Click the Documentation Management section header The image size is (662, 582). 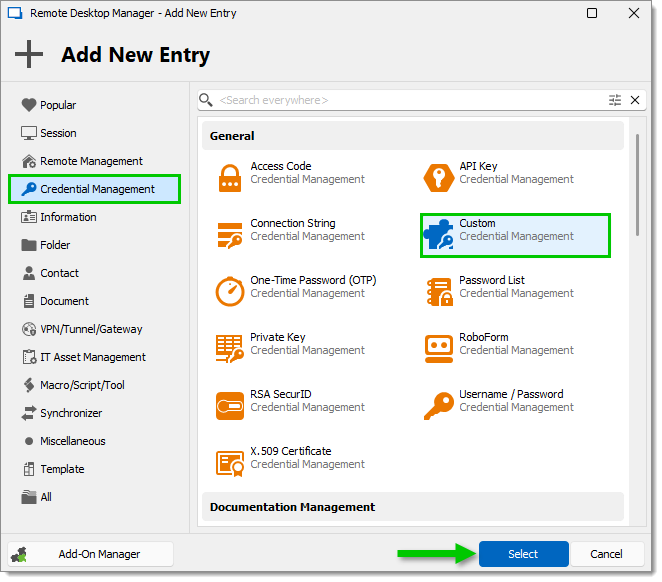point(412,506)
